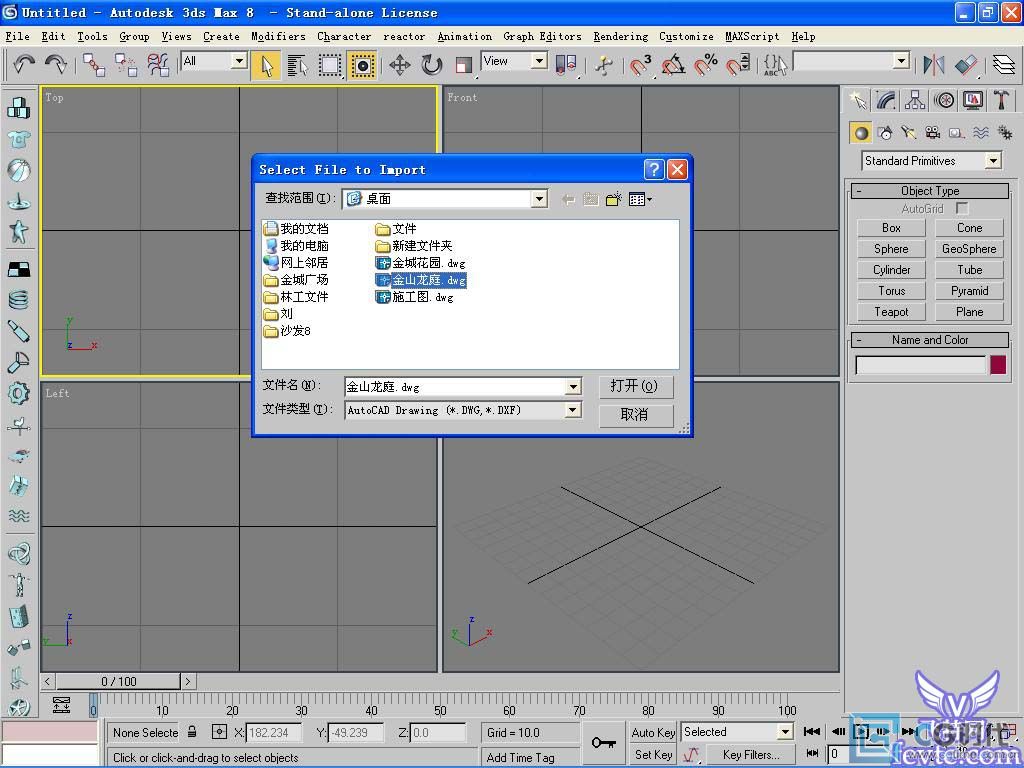Open the view menu icon in import dialog
The height and width of the screenshot is (768, 1024).
(640, 199)
